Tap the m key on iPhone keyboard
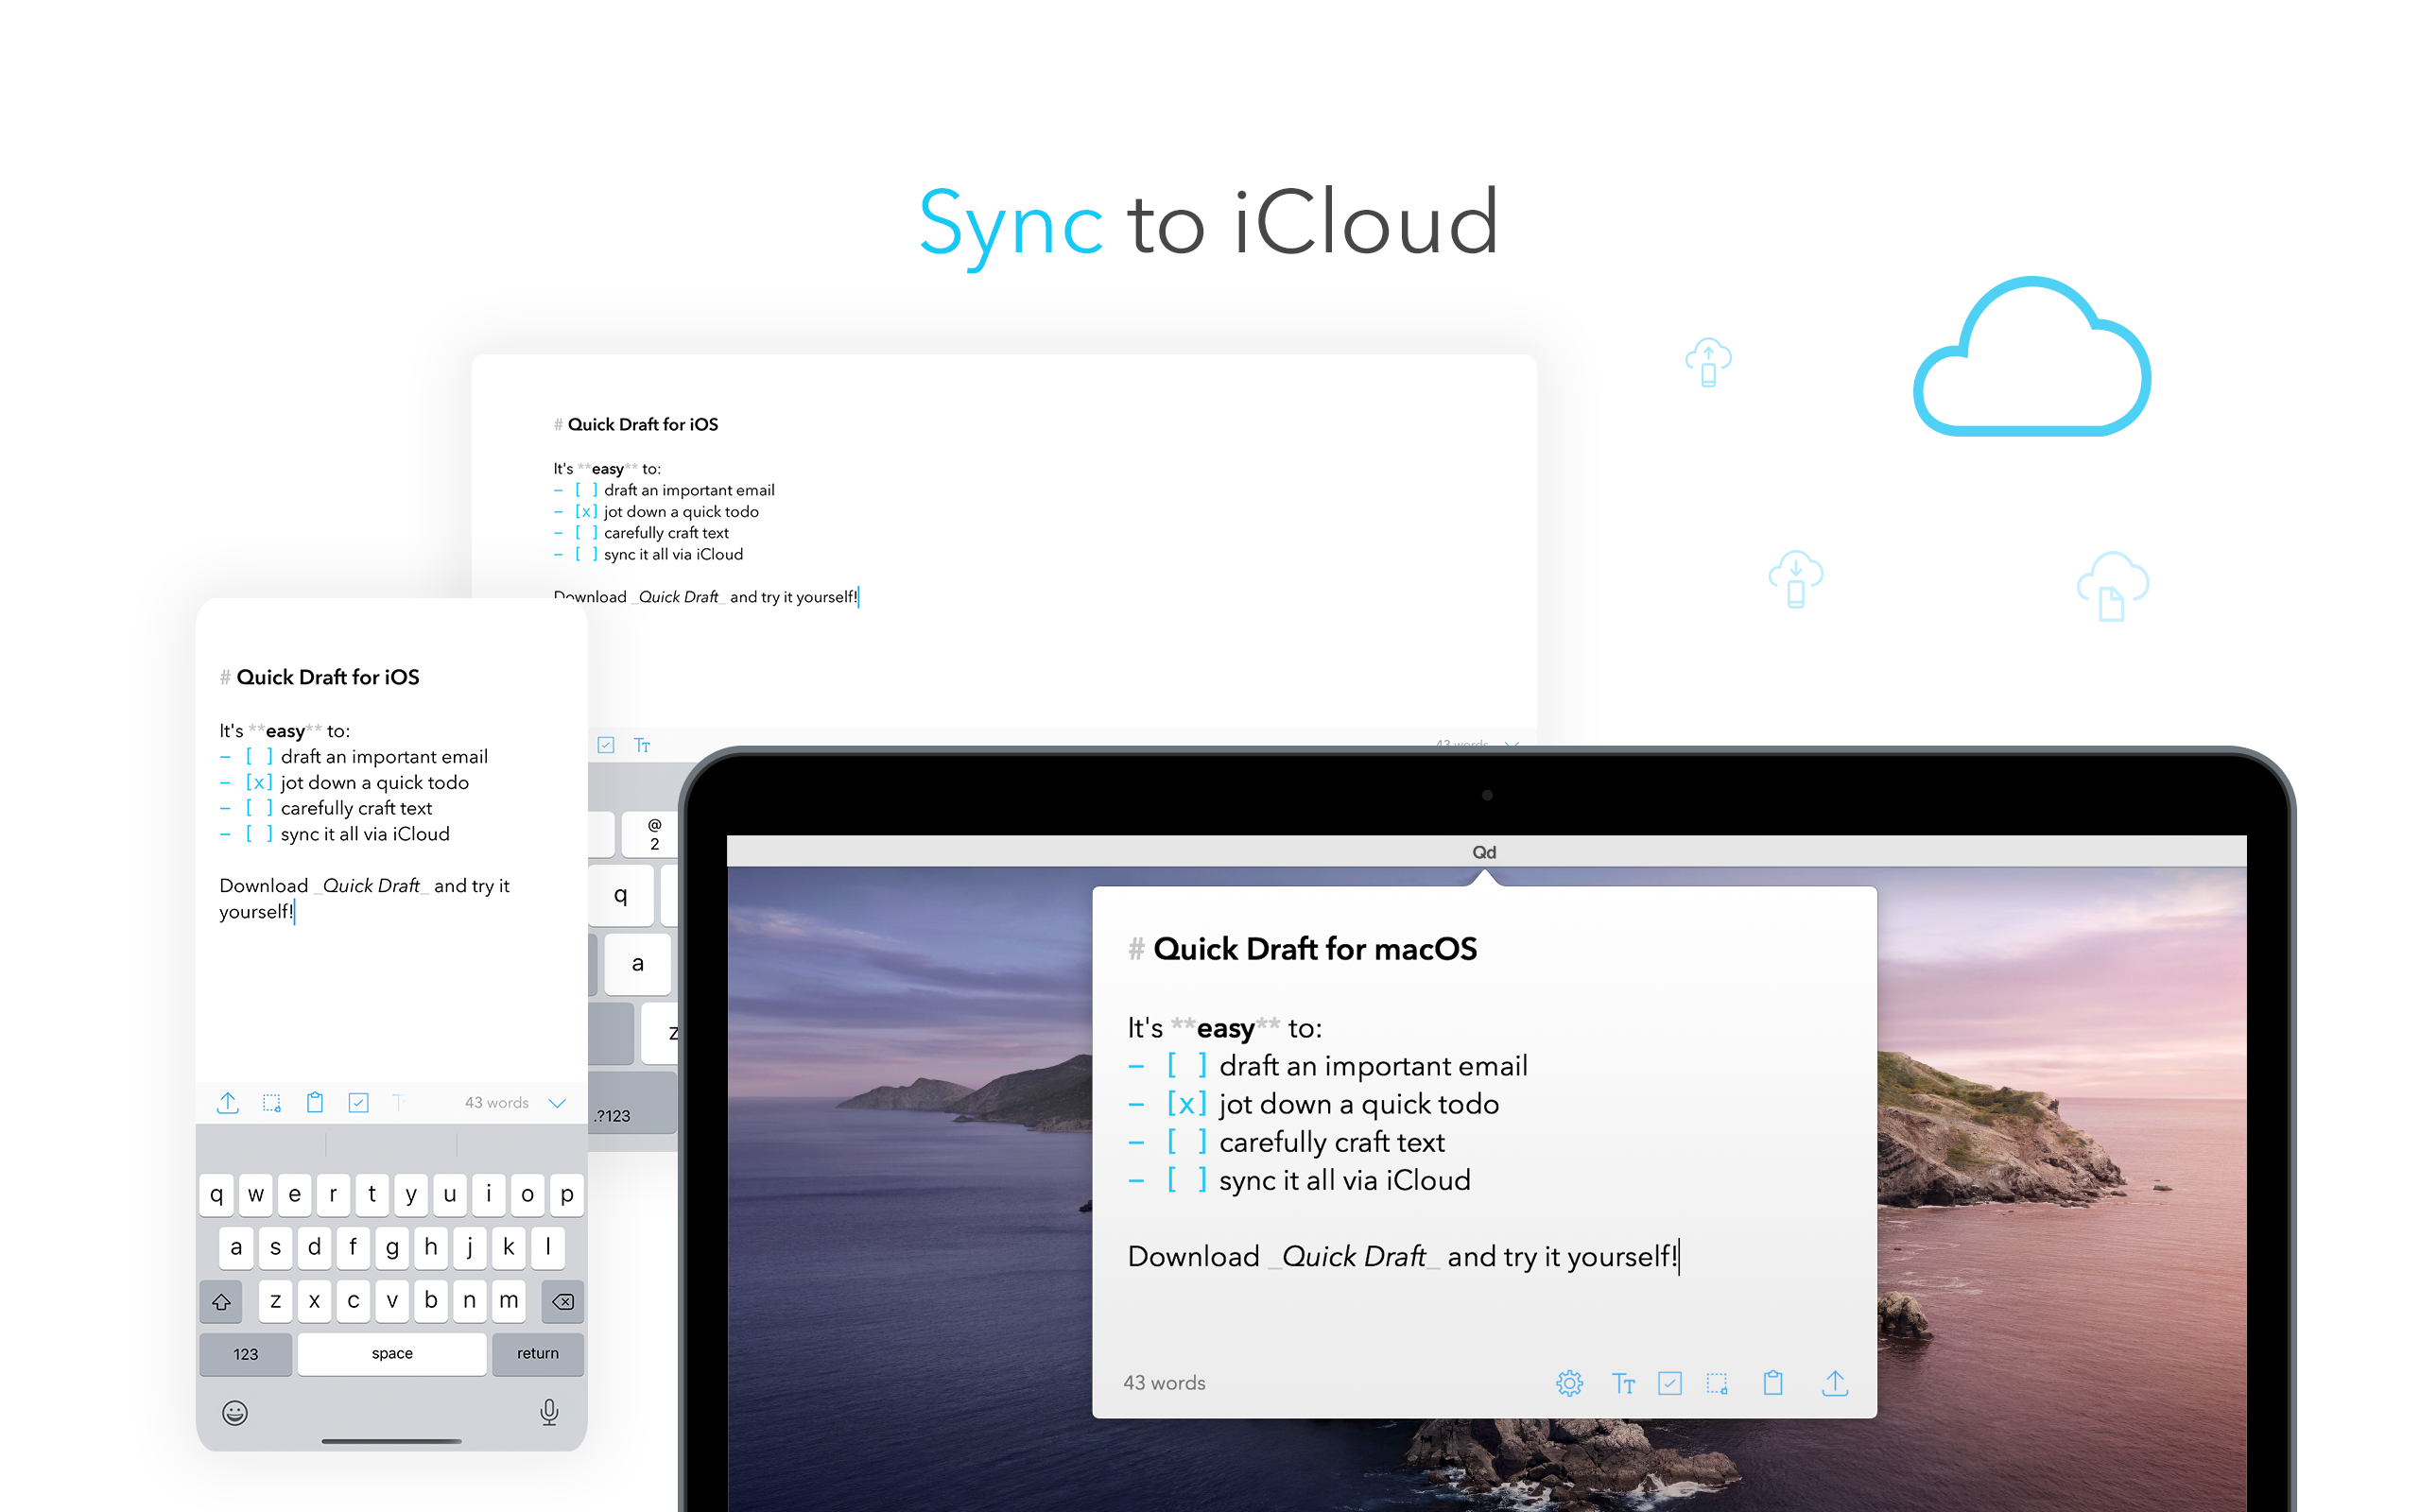The width and height of the screenshot is (2420, 1512). (509, 1301)
